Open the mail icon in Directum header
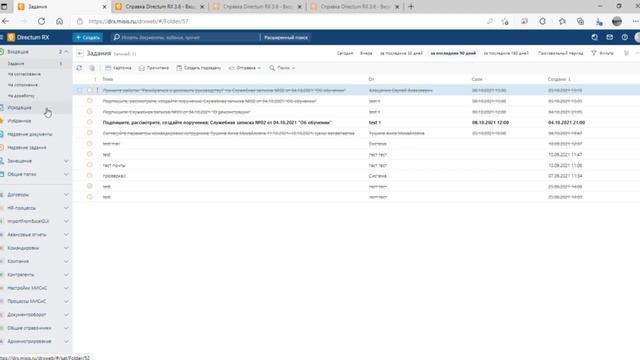This screenshot has width=640, height=360. [x=609, y=37]
